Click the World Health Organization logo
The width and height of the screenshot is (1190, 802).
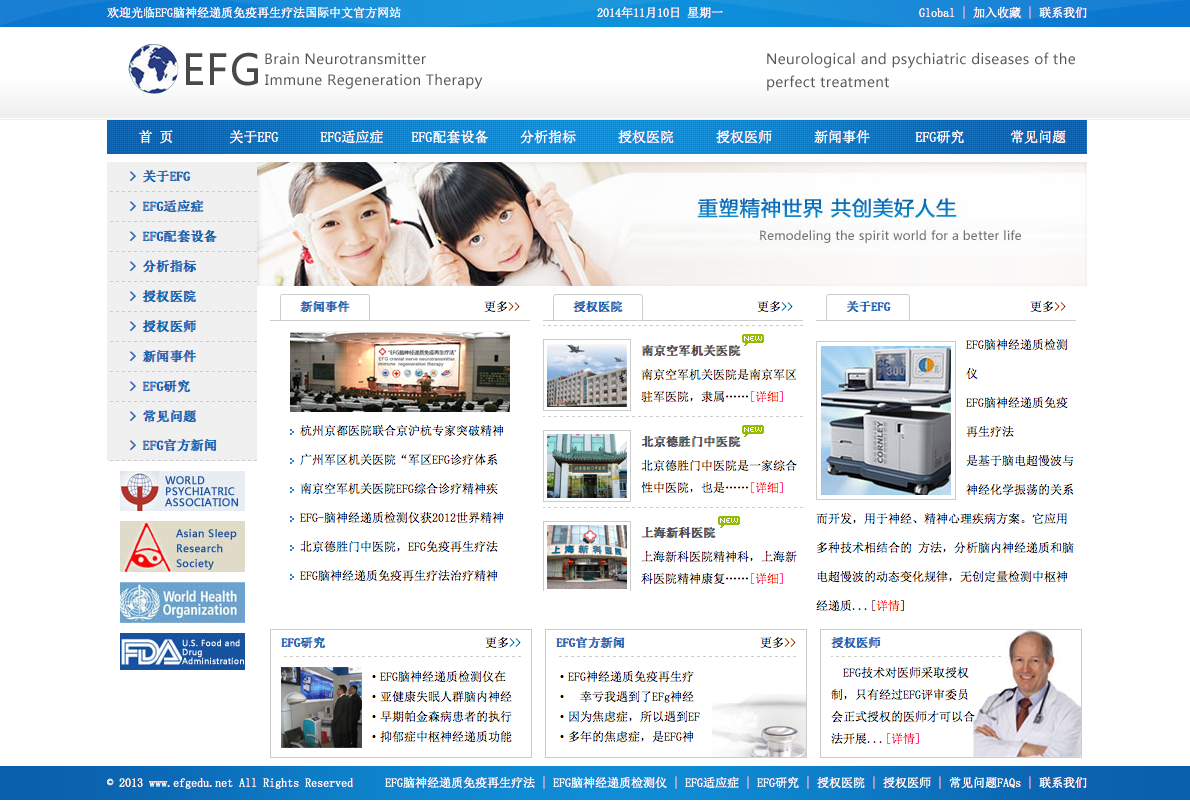(182, 602)
